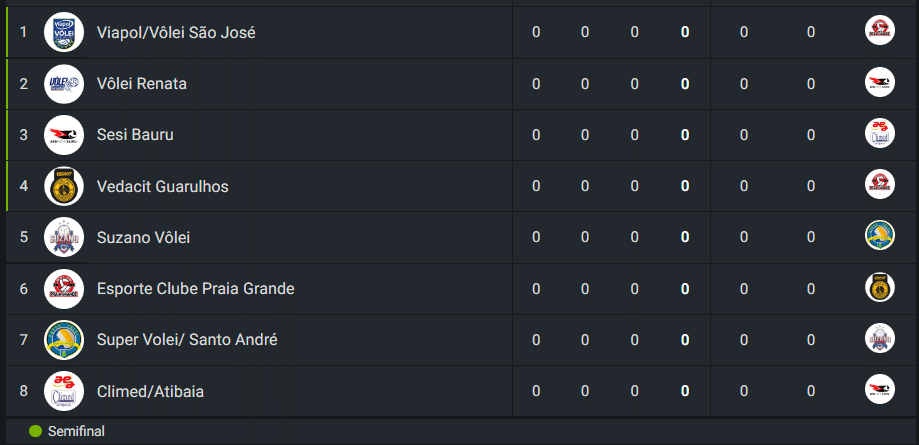Click Esporte Clube Praia Grande logo beside its name
The width and height of the screenshot is (919, 445).
pyautogui.click(x=64, y=289)
